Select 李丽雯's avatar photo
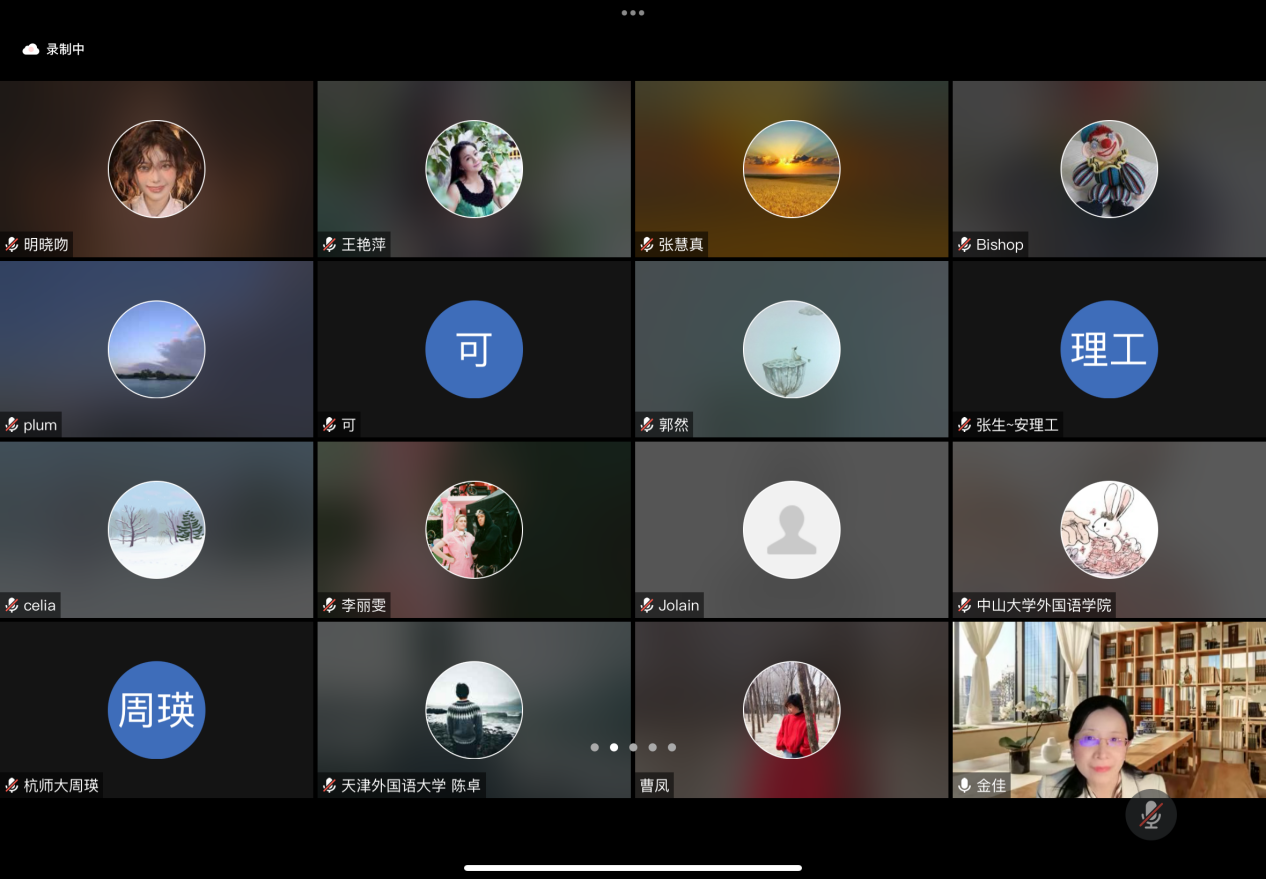The image size is (1266, 879). point(474,530)
